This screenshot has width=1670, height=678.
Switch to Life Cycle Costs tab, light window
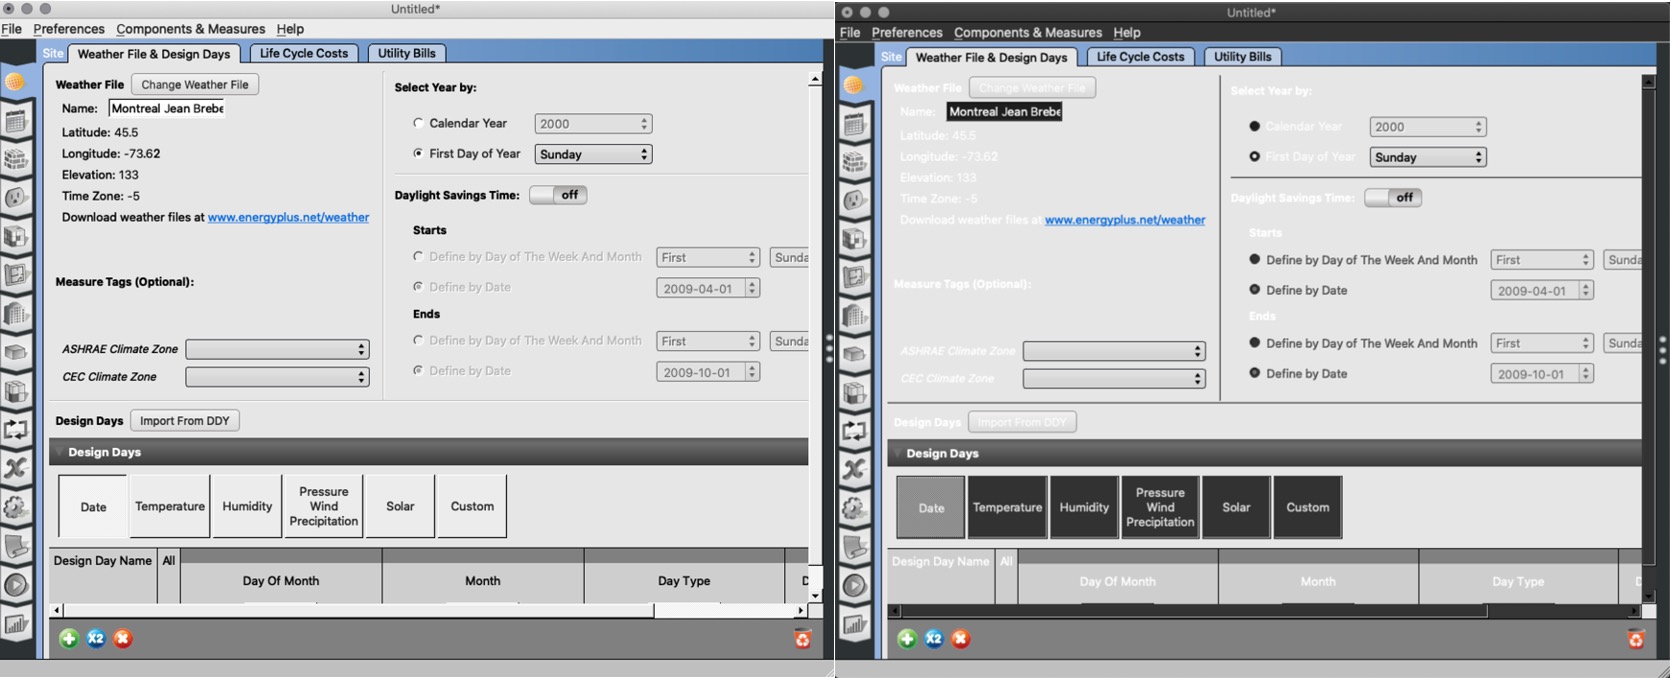304,53
